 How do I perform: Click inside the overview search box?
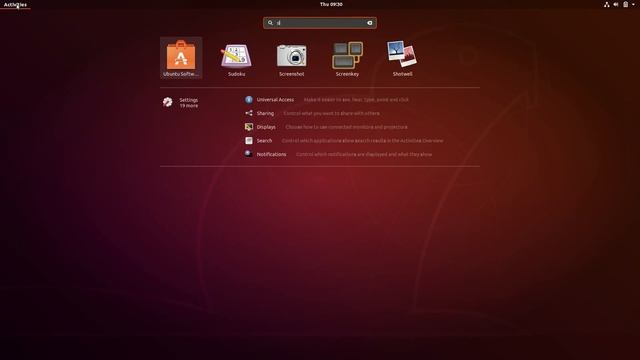(320, 23)
